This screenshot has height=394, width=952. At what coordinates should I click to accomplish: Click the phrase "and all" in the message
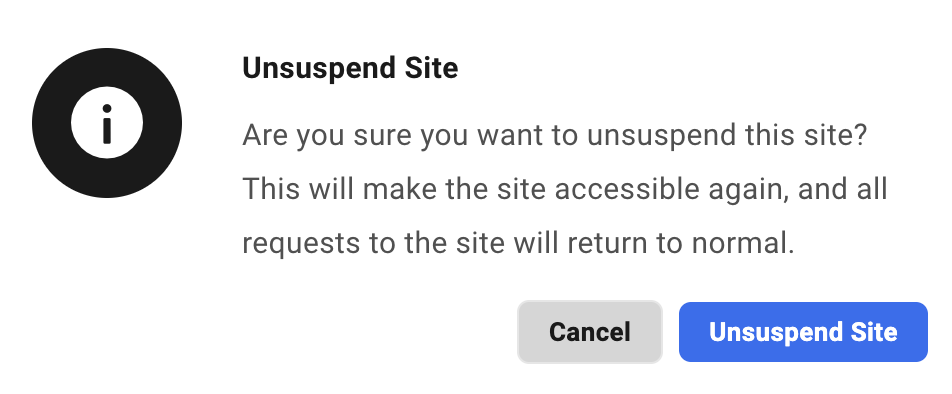coord(843,189)
